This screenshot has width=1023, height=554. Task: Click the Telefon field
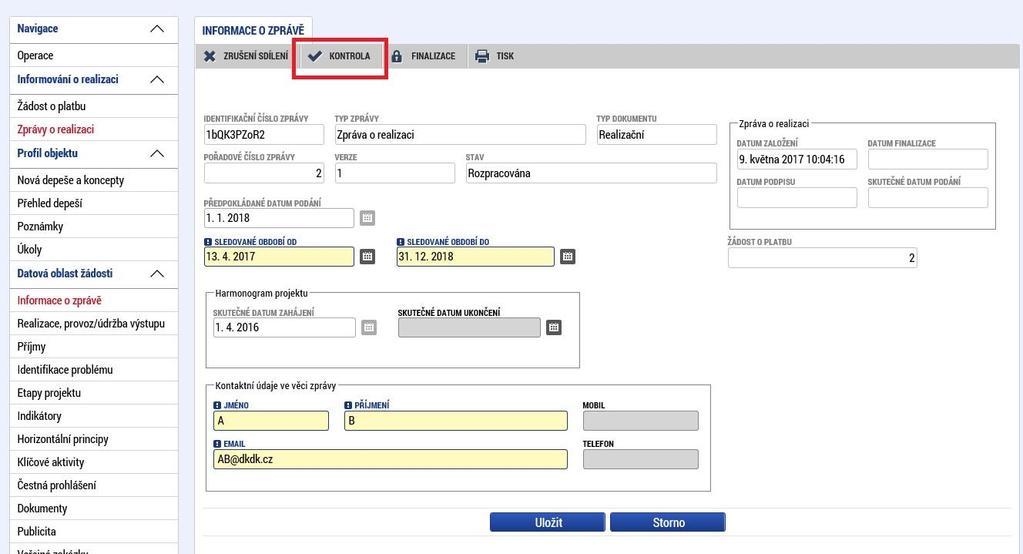coord(640,459)
